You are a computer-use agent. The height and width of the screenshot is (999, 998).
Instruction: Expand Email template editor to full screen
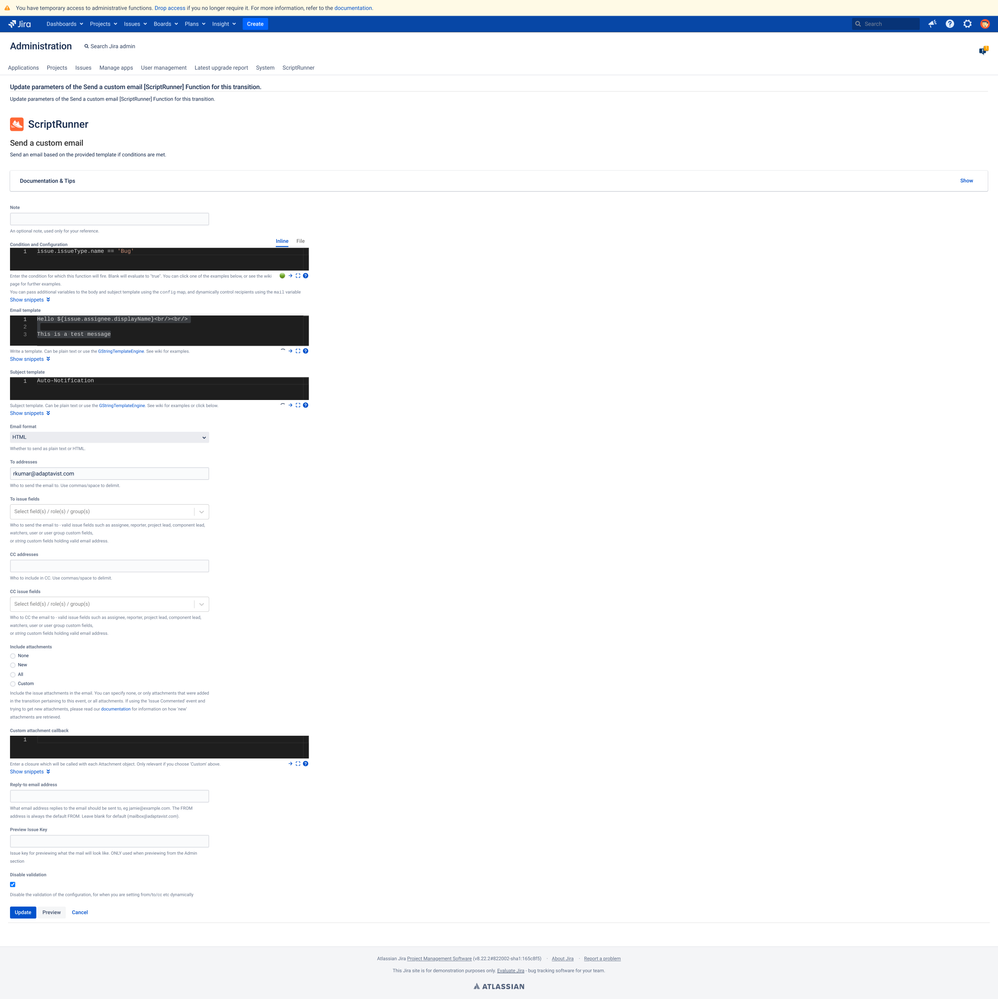click(x=297, y=351)
